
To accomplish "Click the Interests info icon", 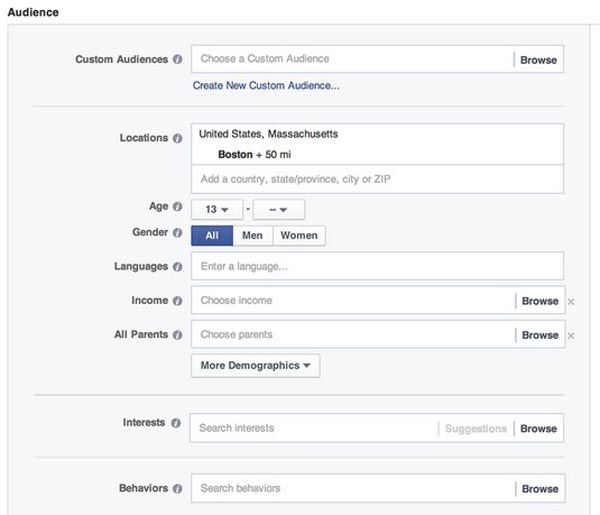I will [x=176, y=423].
